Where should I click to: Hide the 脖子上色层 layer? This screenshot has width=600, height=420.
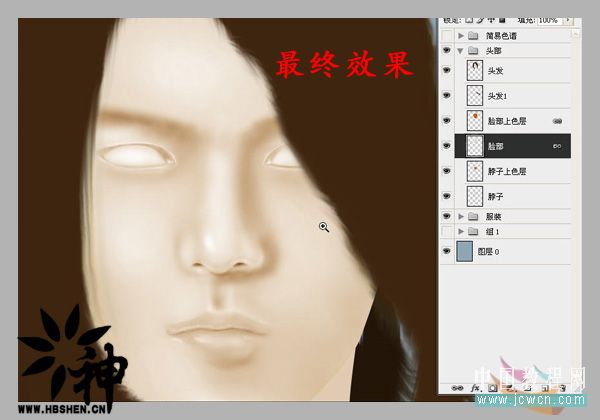coord(446,171)
